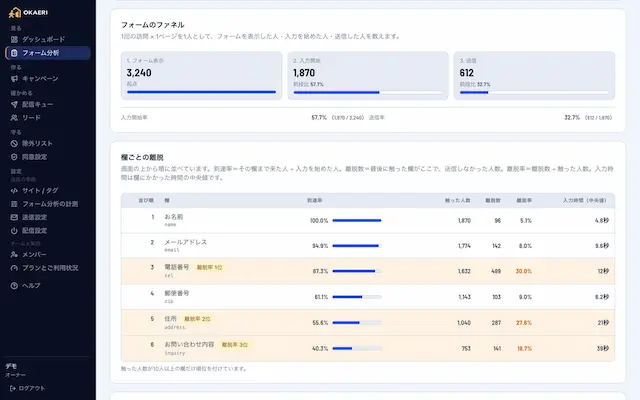Select the お名前 field row
Image resolution: width=640 pixels, height=400 pixels.
pyautogui.click(x=368, y=221)
